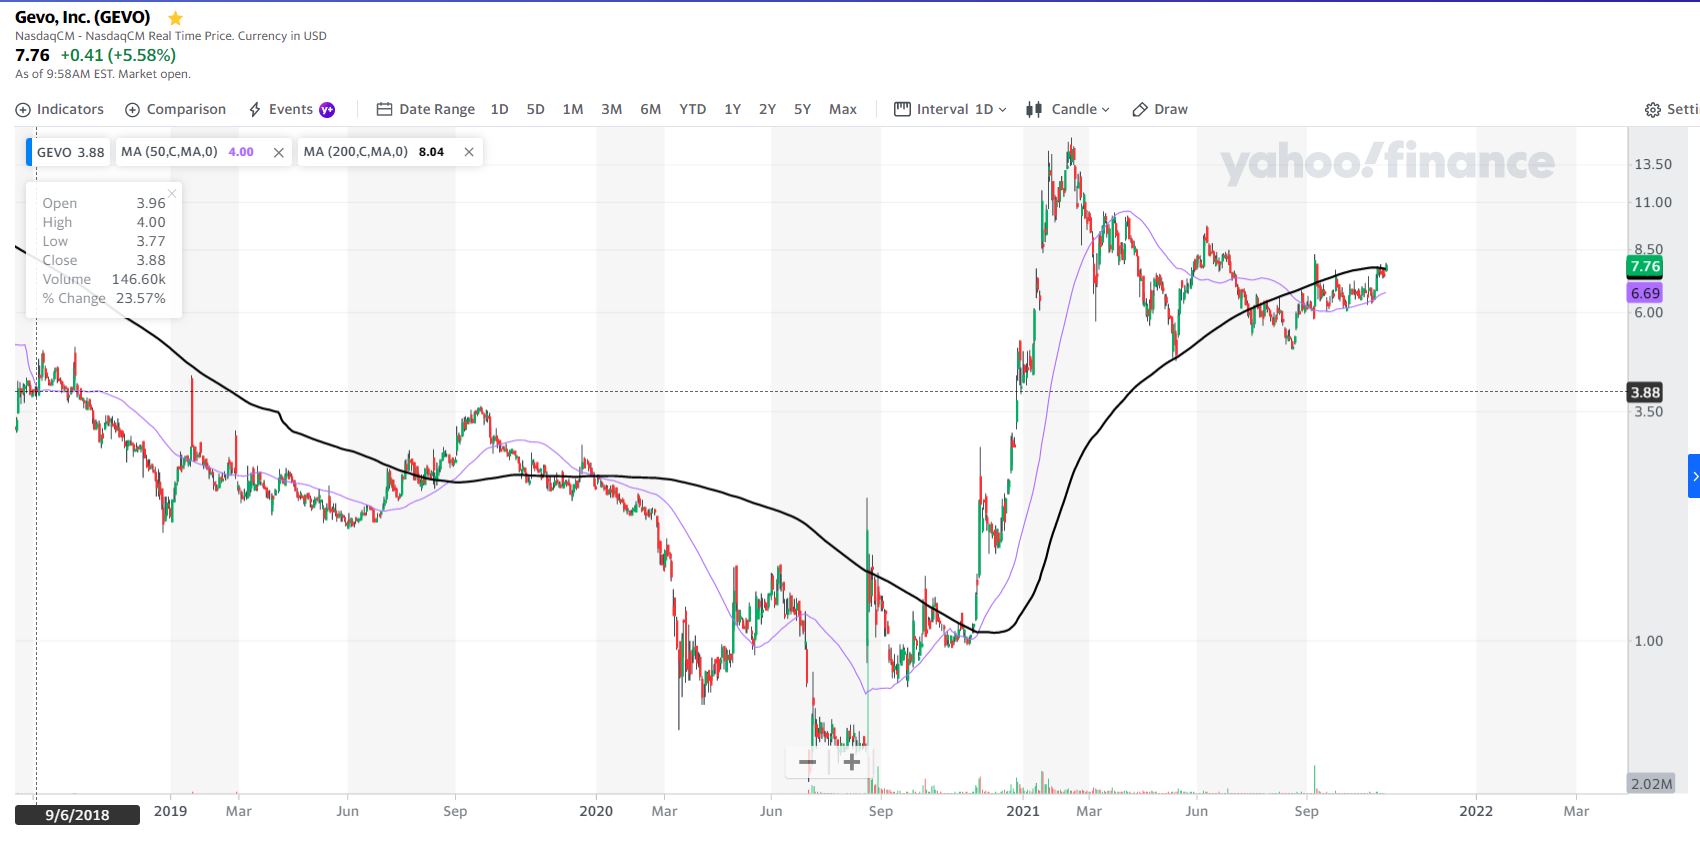The height and width of the screenshot is (842, 1700).
Task: Zoom out with the minus button
Action: coord(808,762)
